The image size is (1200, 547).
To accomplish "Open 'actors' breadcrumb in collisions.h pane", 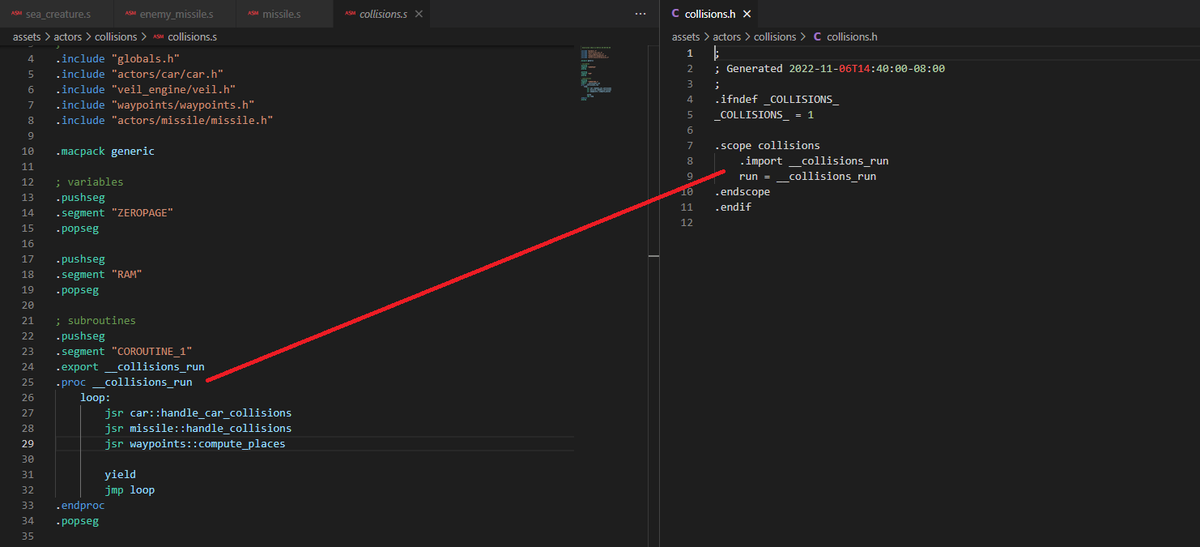I will pyautogui.click(x=728, y=36).
